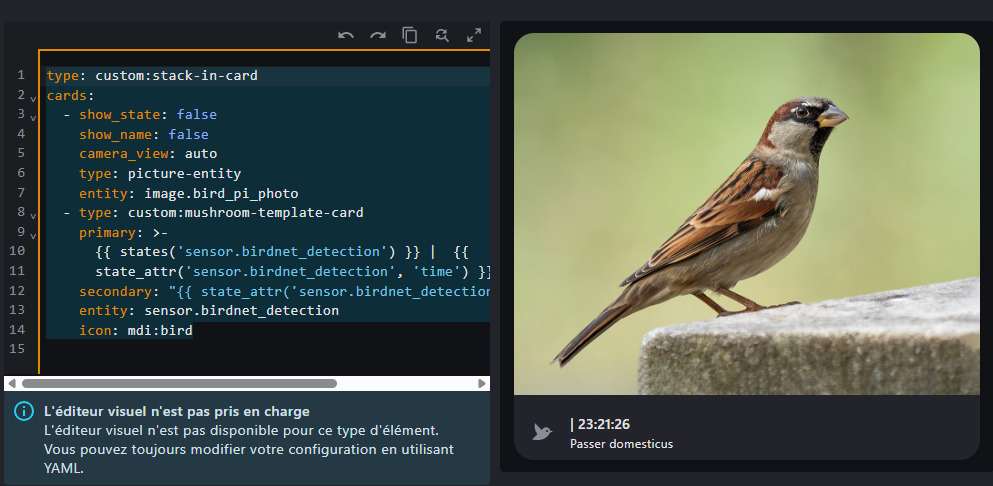This screenshot has width=993, height=486.
Task: Fold the first card item on line 3
Action: pyautogui.click(x=33, y=116)
